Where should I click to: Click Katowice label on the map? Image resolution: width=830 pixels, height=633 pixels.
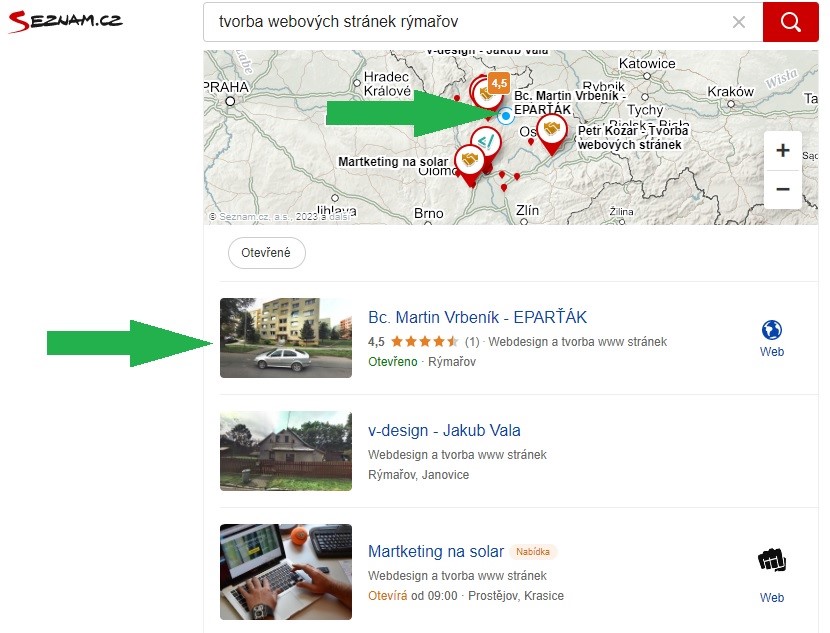647,64
